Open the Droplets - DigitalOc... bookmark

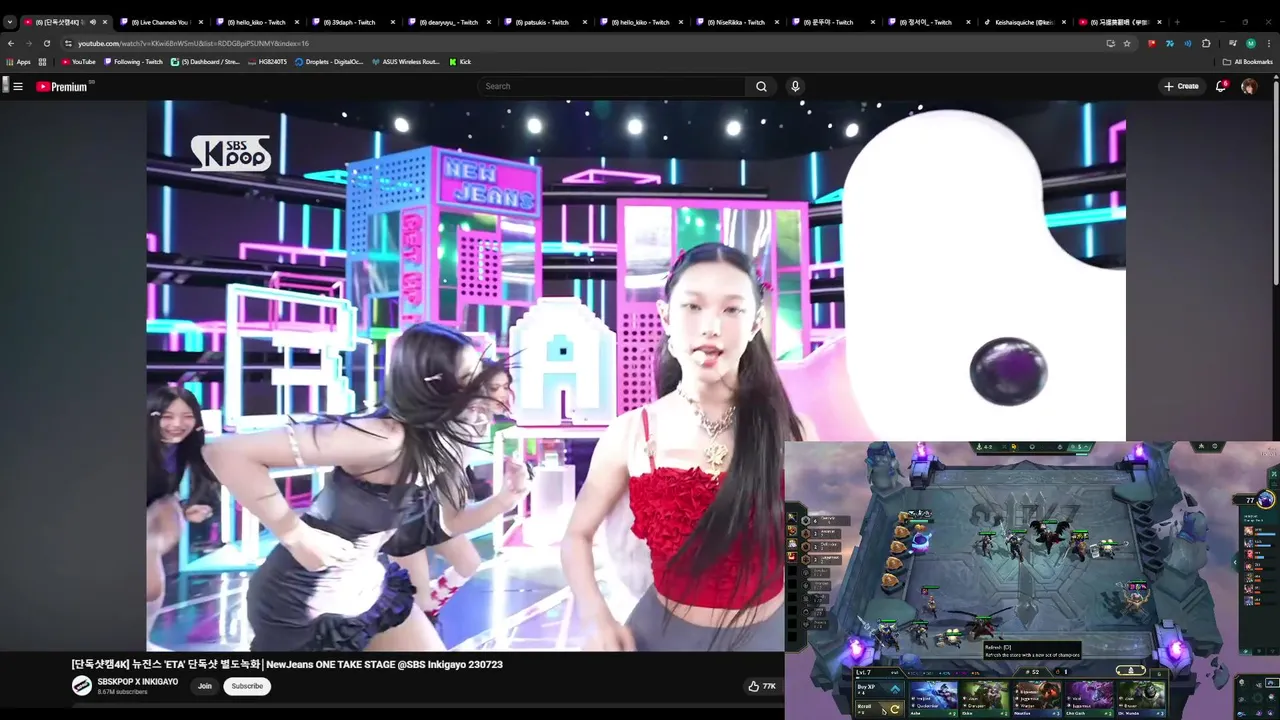[x=329, y=62]
